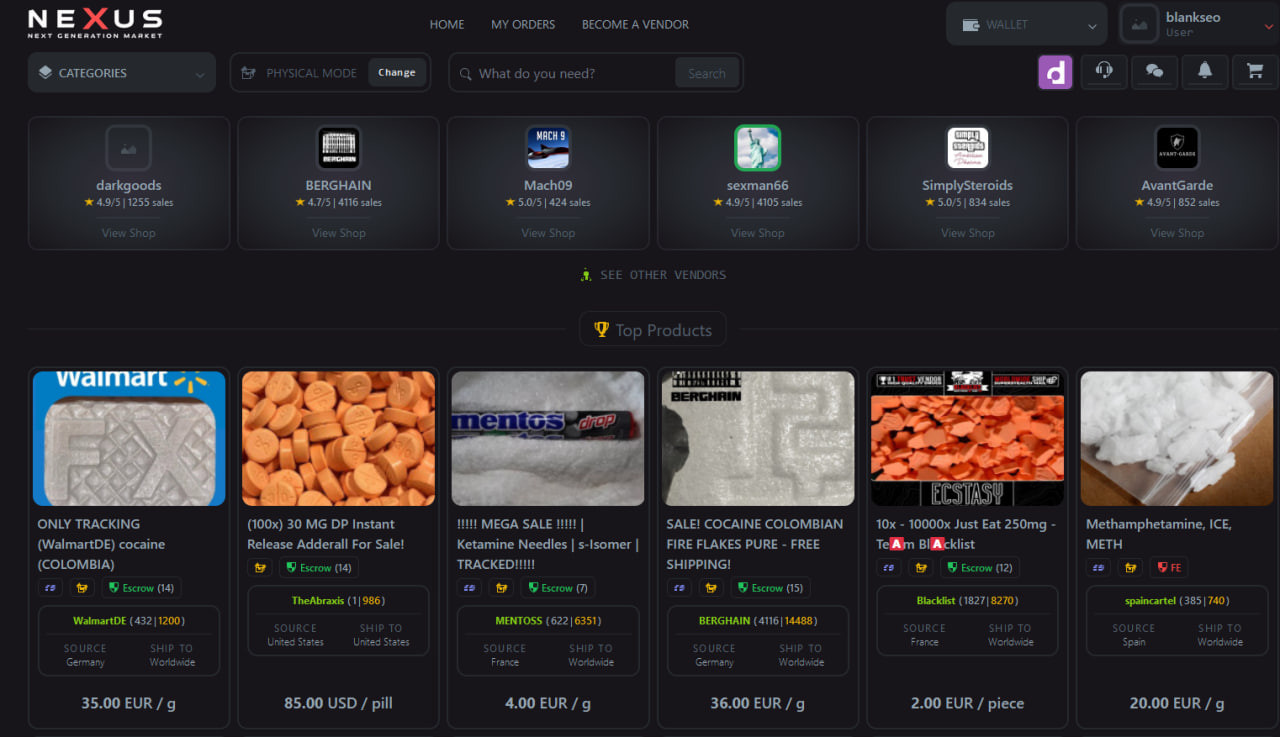The height and width of the screenshot is (737, 1280).
Task: Click the NEXUS logo
Action: (x=95, y=23)
